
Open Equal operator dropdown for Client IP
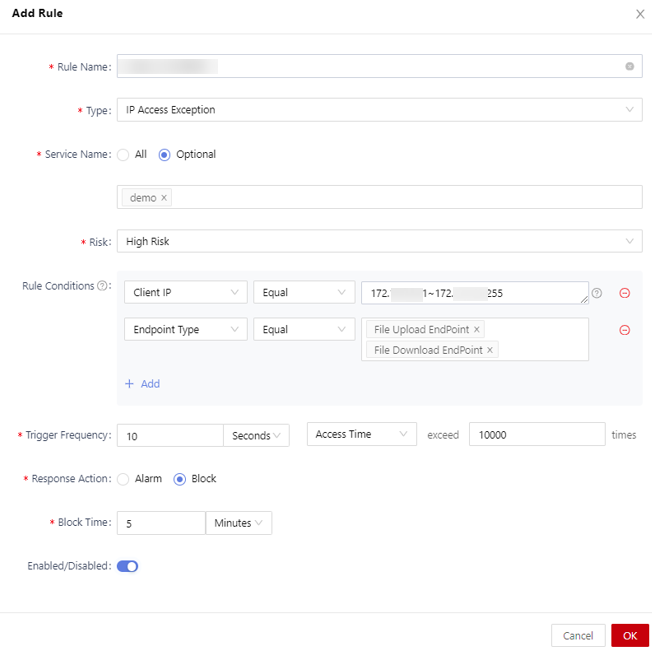[x=304, y=292]
